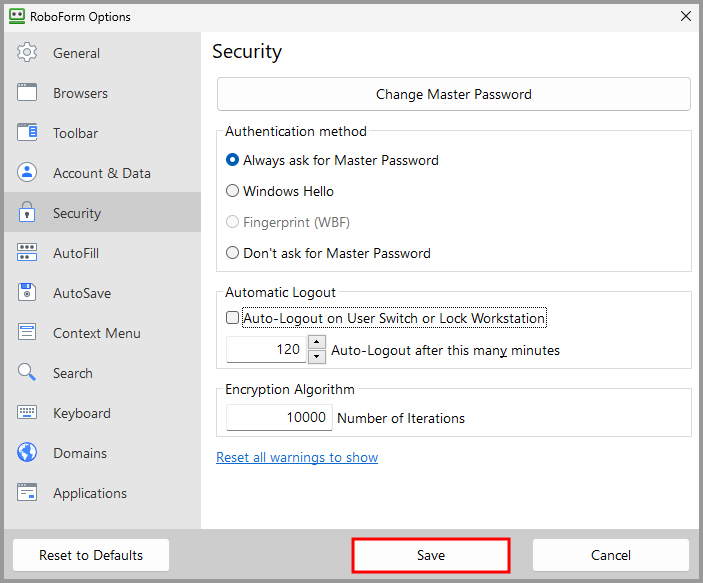Click Auto-Logout after this many minutes label
The image size is (703, 583).
click(x=445, y=350)
